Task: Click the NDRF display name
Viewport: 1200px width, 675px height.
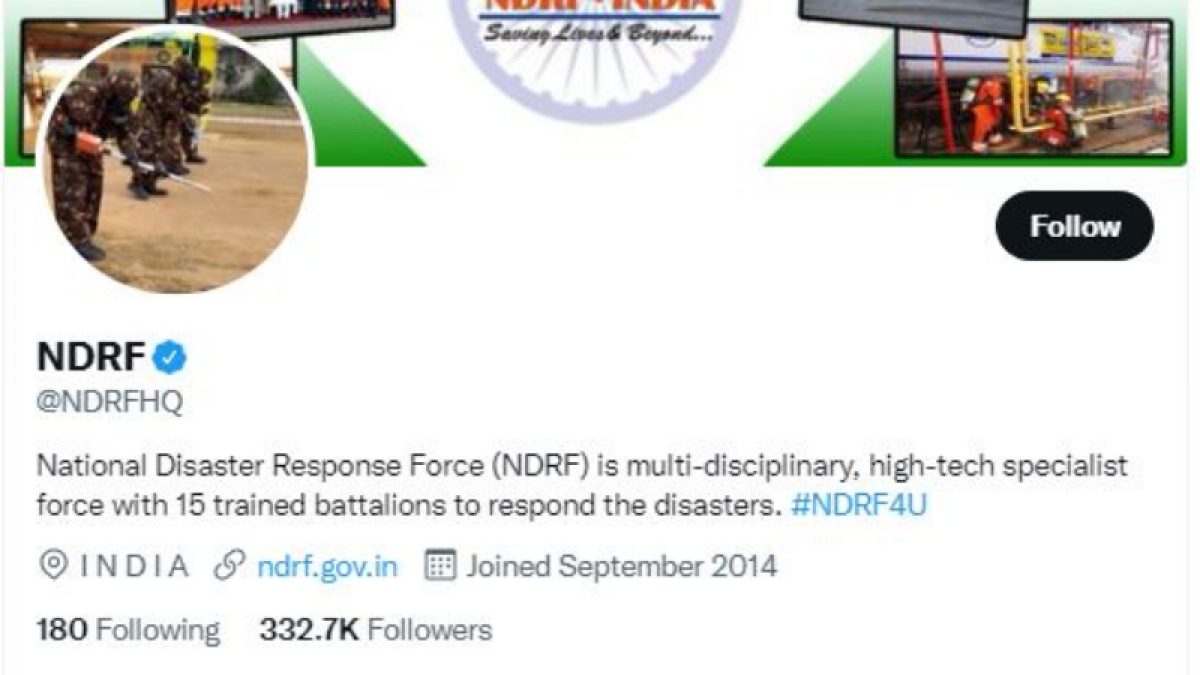Action: (x=92, y=357)
